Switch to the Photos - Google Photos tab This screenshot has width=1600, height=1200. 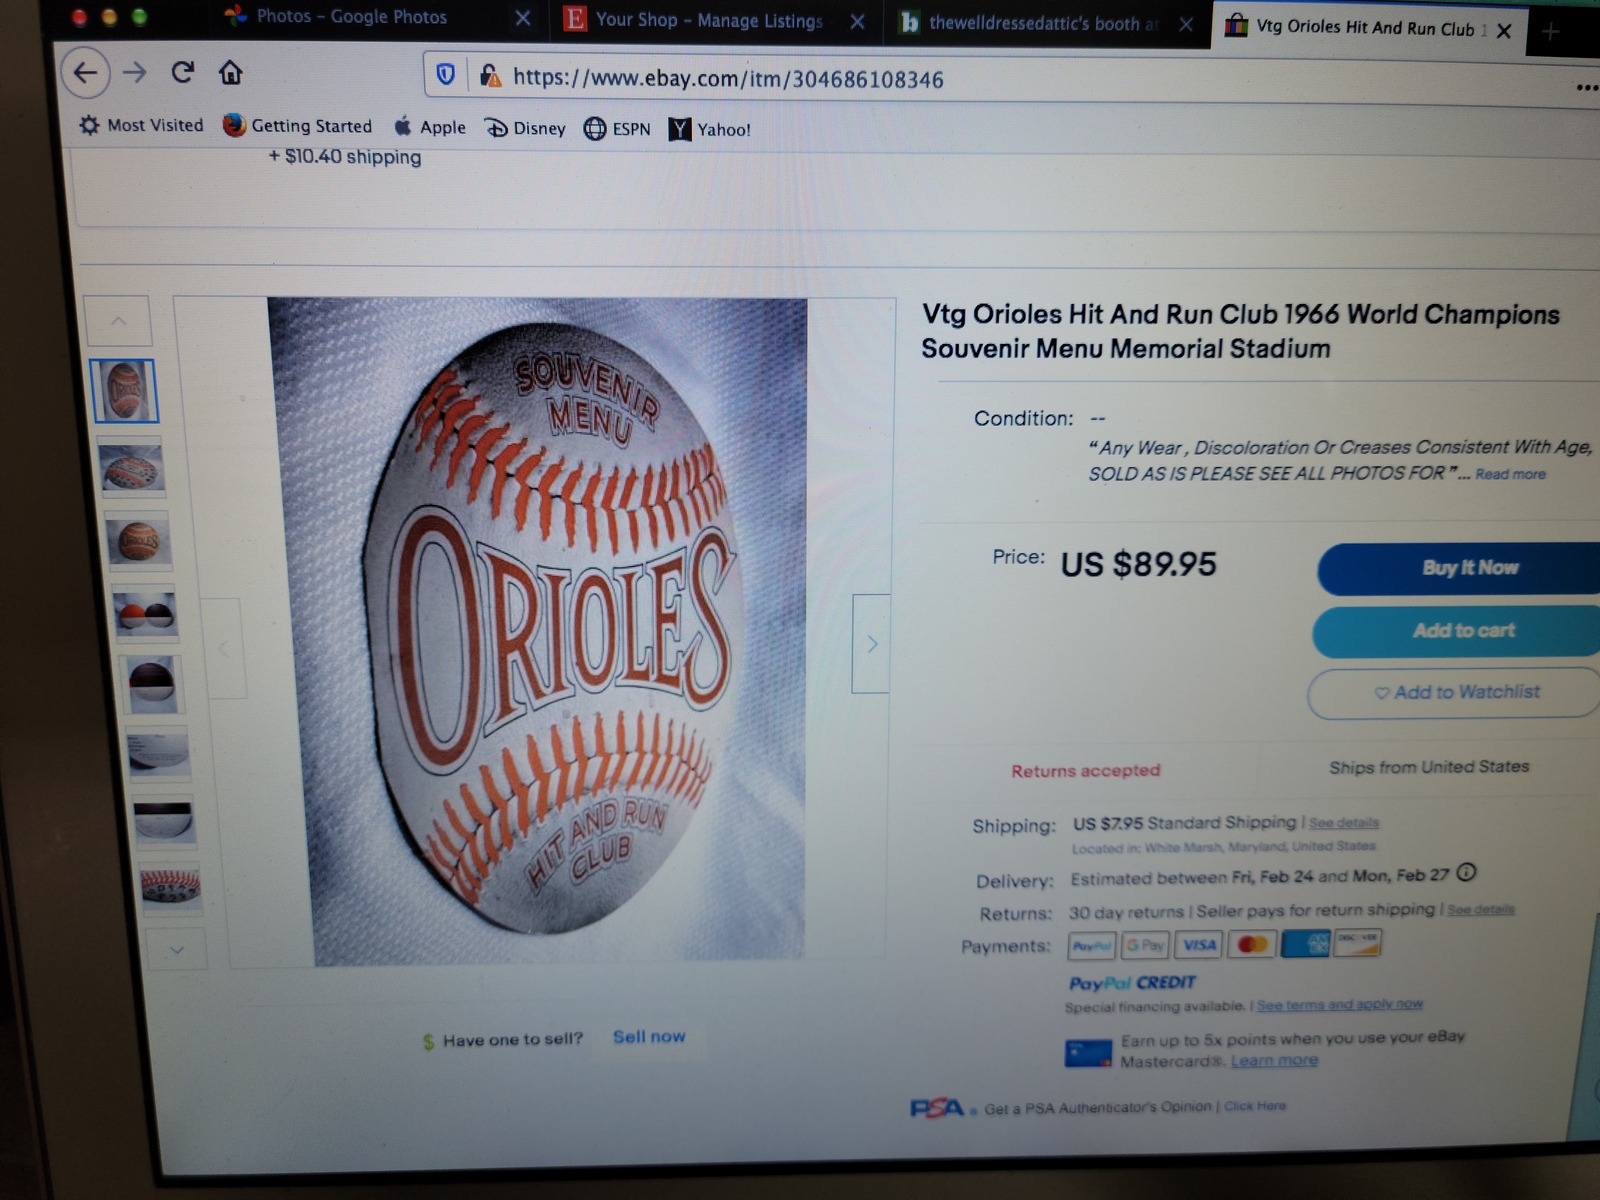(x=337, y=17)
